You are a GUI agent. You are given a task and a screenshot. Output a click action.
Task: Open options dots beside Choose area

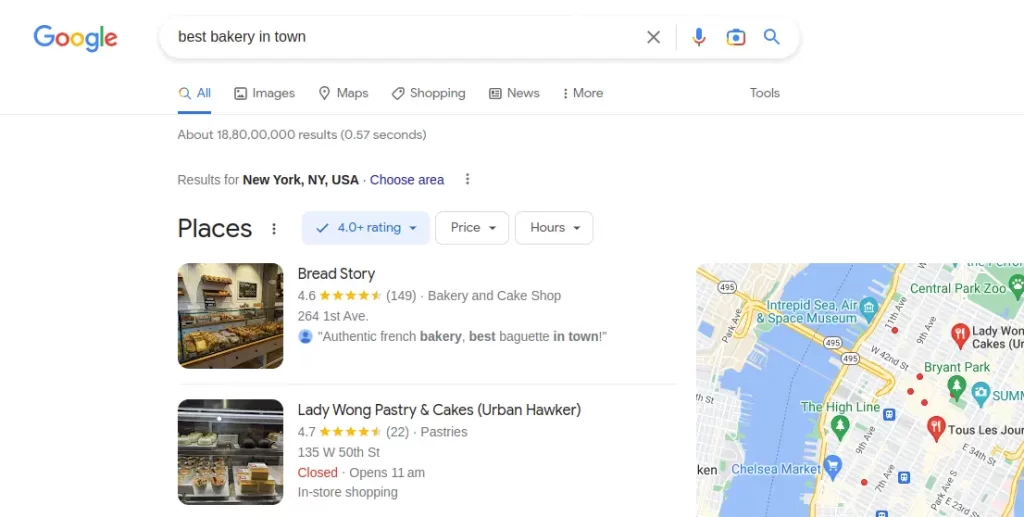pyautogui.click(x=467, y=179)
